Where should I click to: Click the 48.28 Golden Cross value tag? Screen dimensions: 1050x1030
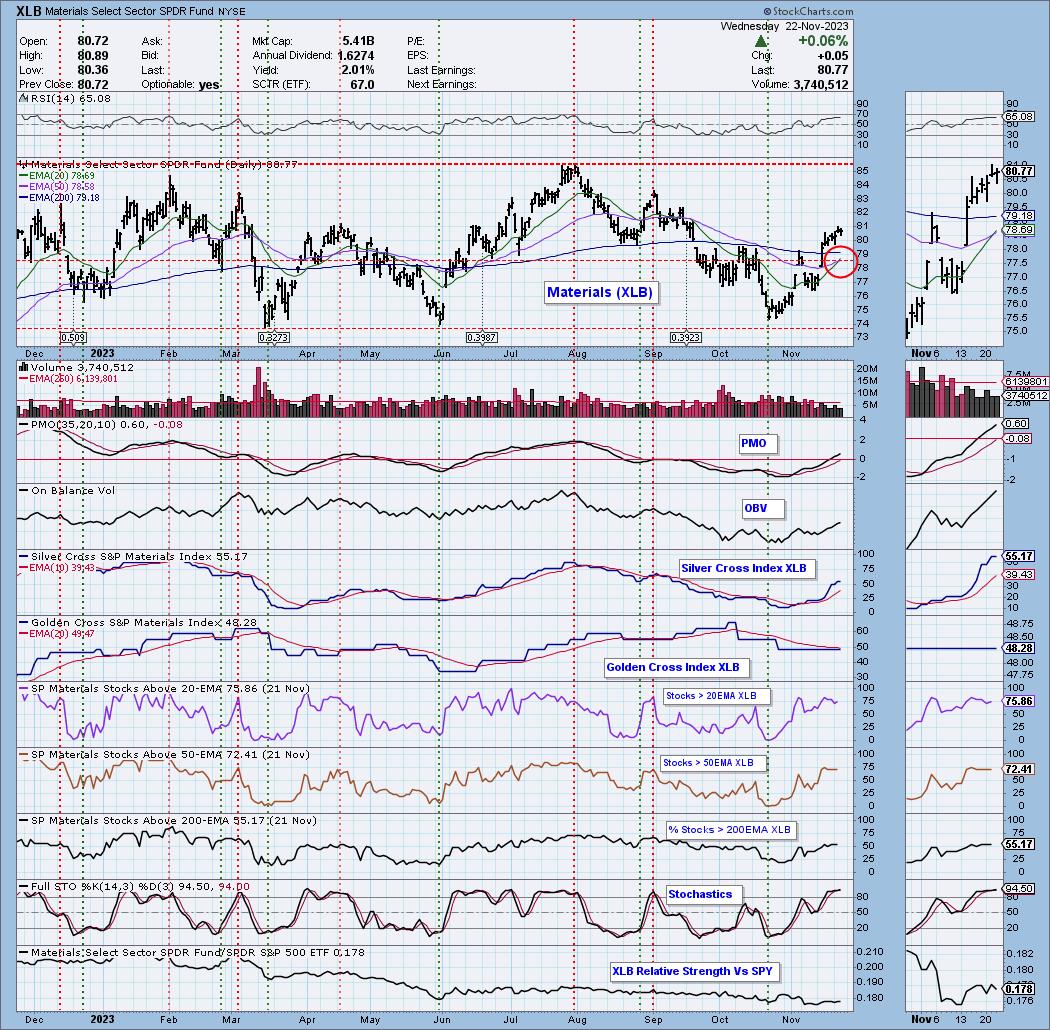pyautogui.click(x=1019, y=648)
